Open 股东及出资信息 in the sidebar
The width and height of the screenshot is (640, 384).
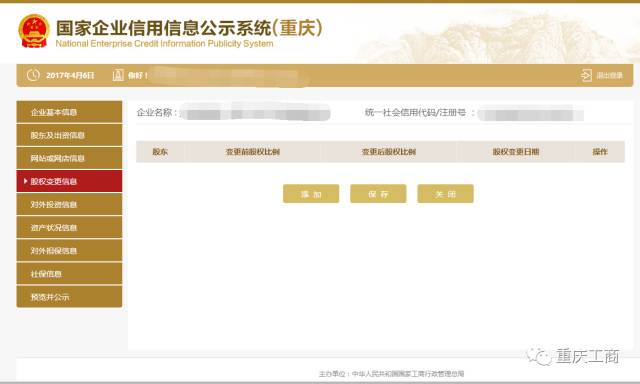pyautogui.click(x=69, y=135)
